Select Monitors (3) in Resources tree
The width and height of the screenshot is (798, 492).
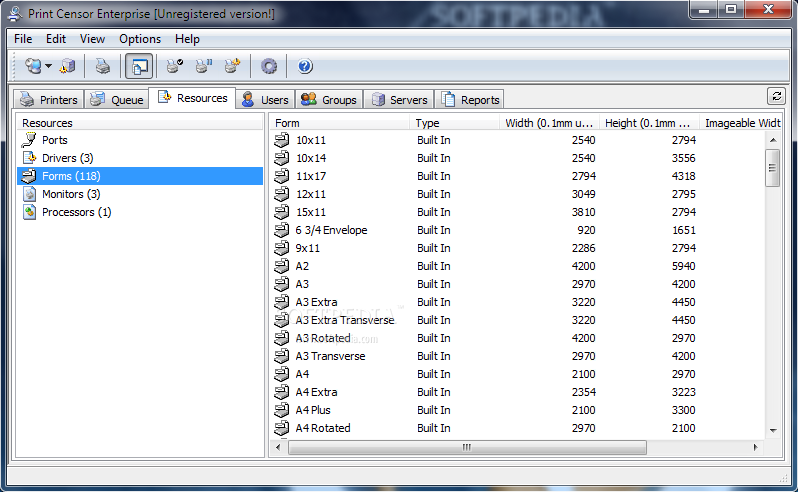point(71,194)
